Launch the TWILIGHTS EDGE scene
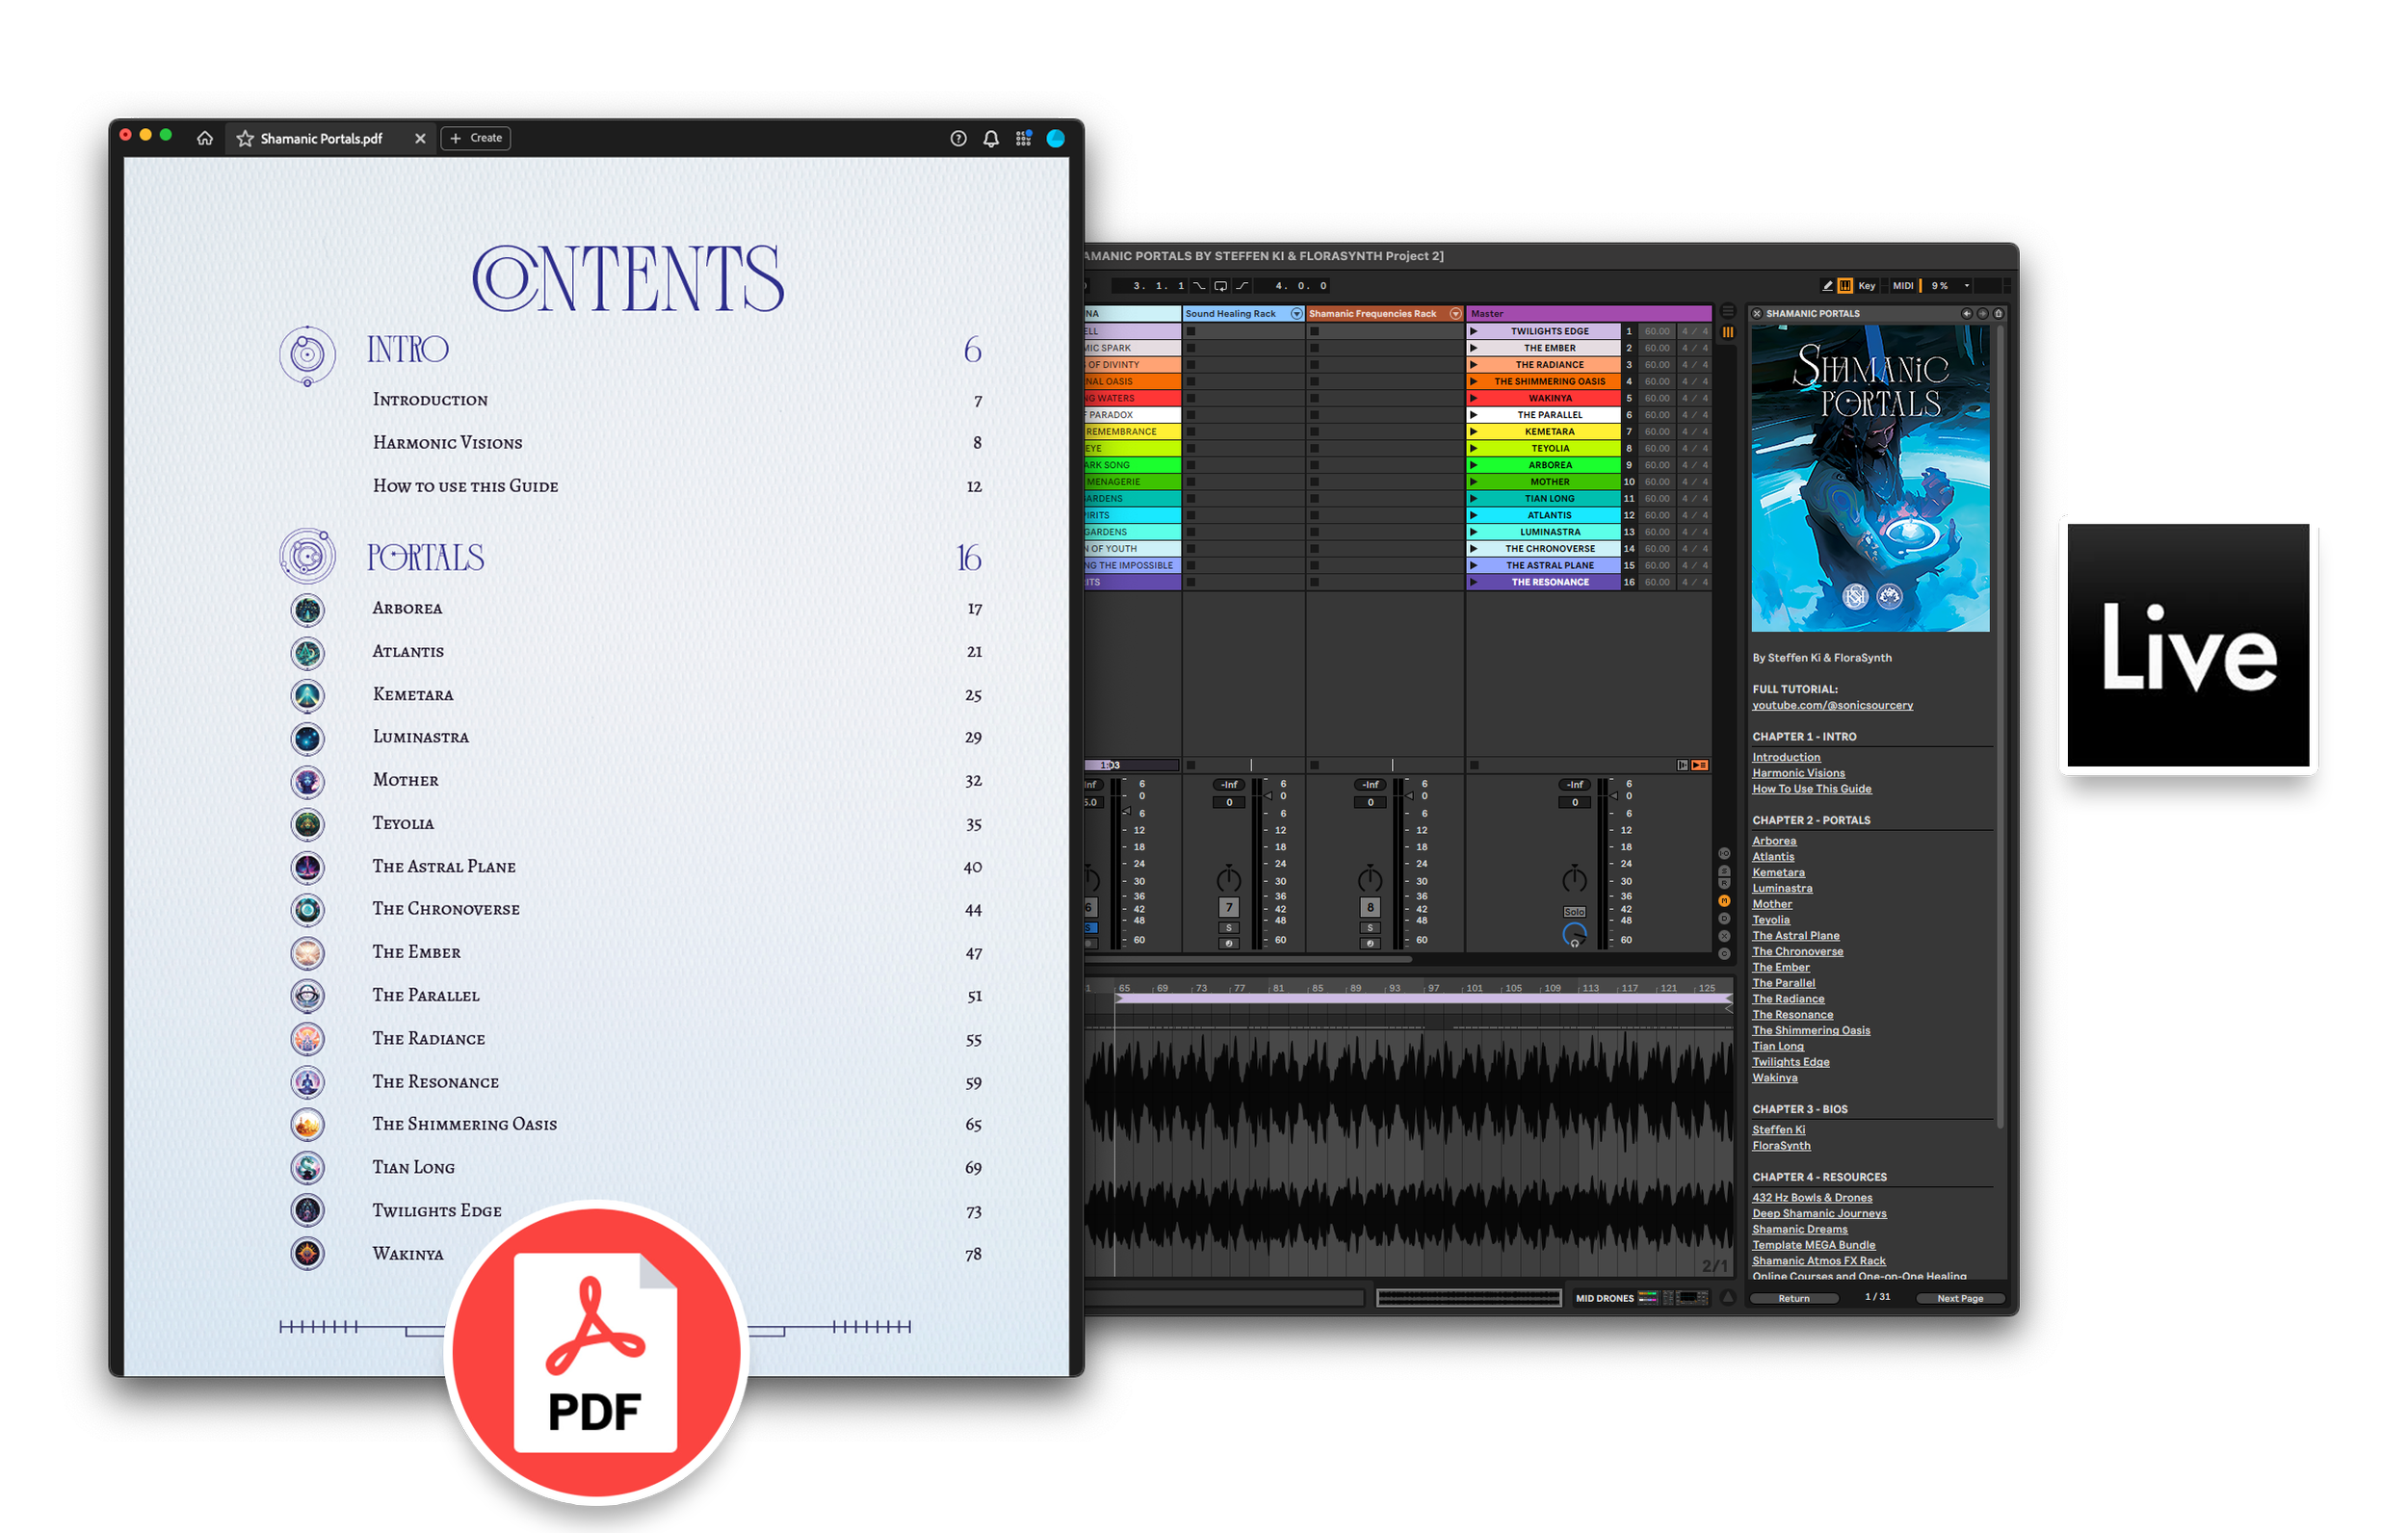The width and height of the screenshot is (2408, 1533). (x=1473, y=331)
